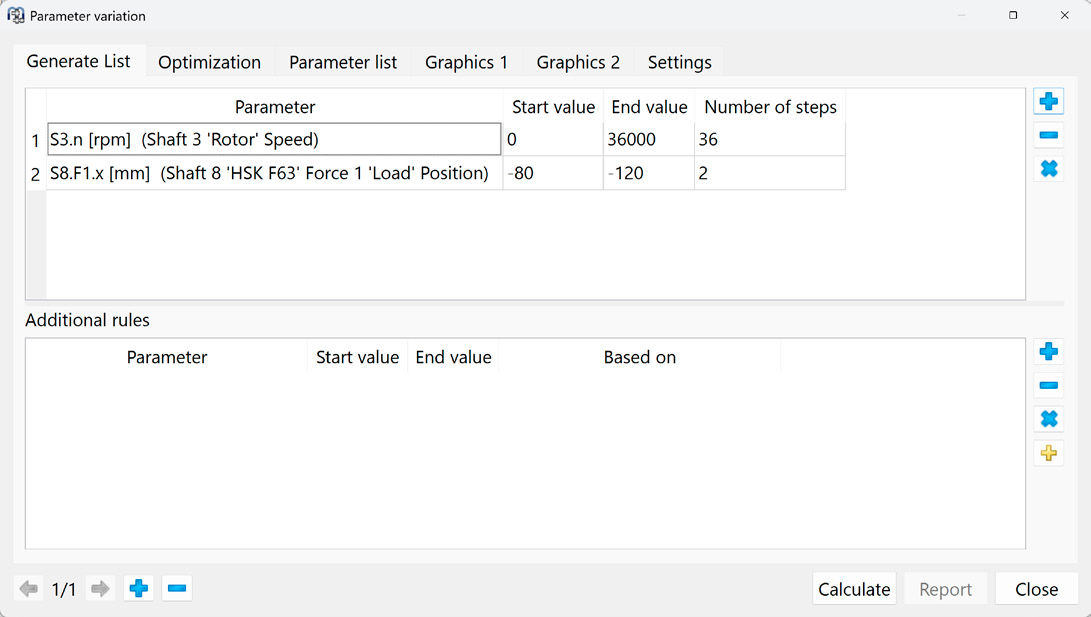
Task: Close the Parameter variation dialog via Close
Action: point(1036,589)
